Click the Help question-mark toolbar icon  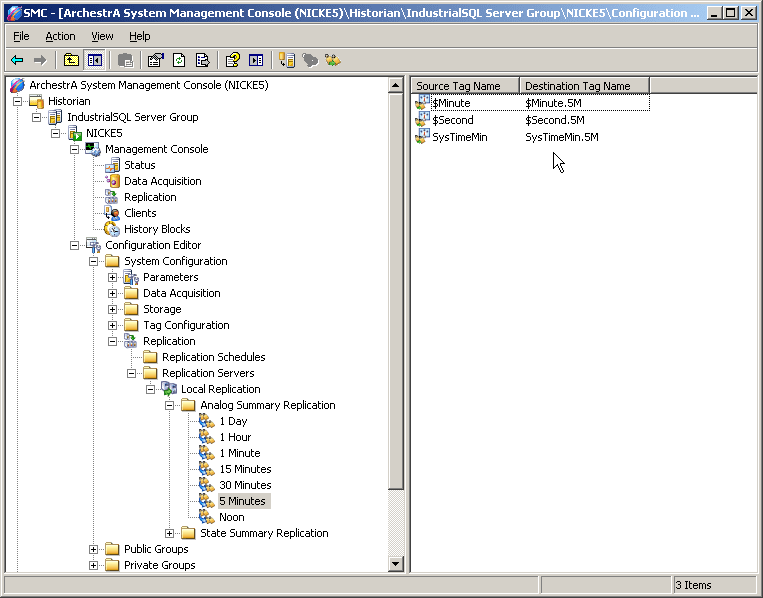[x=233, y=60]
